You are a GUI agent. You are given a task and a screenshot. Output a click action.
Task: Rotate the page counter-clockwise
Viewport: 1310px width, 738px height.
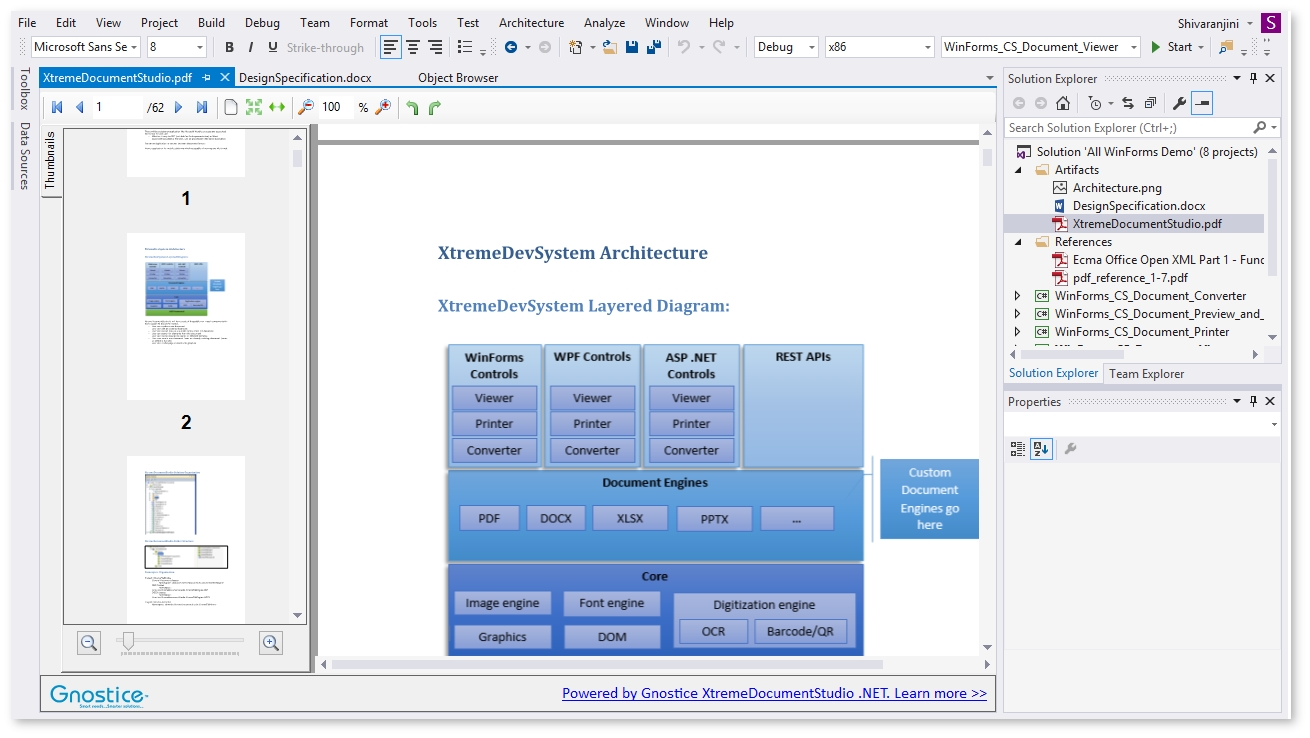[x=412, y=108]
